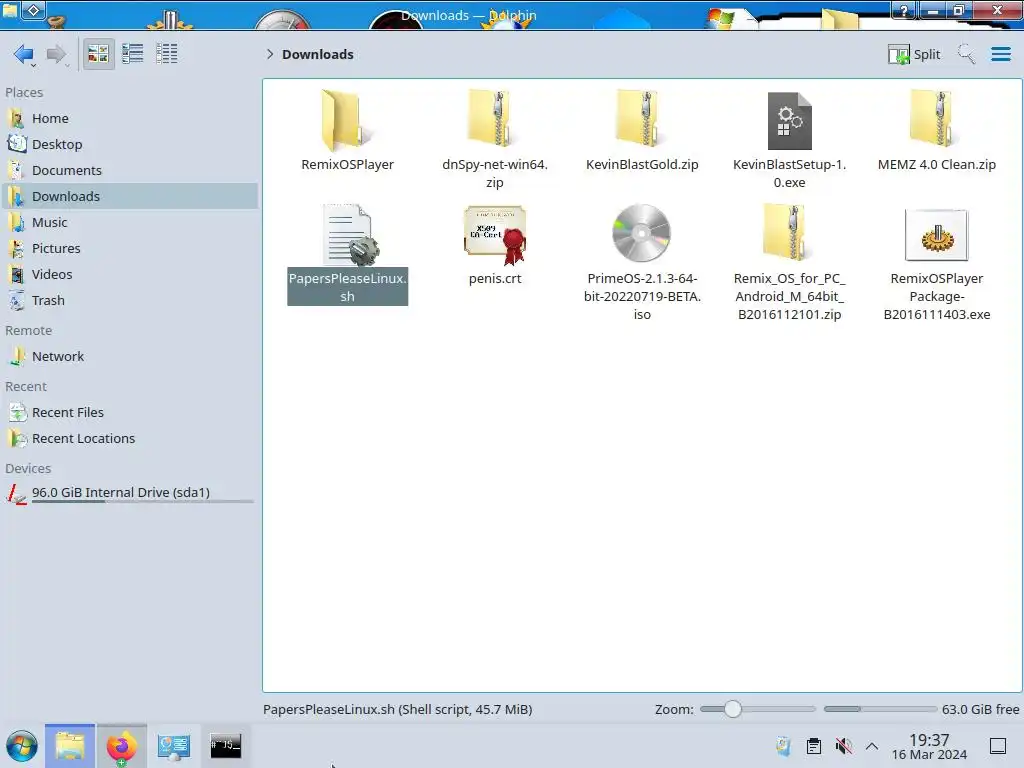Launch Firefox from the taskbar
1024x768 pixels.
121,746
